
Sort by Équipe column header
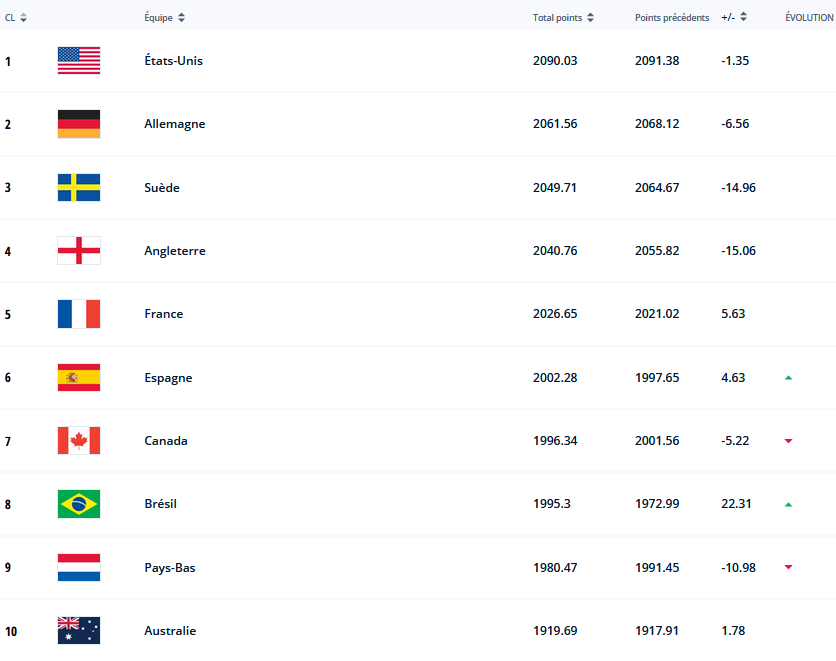[x=165, y=18]
